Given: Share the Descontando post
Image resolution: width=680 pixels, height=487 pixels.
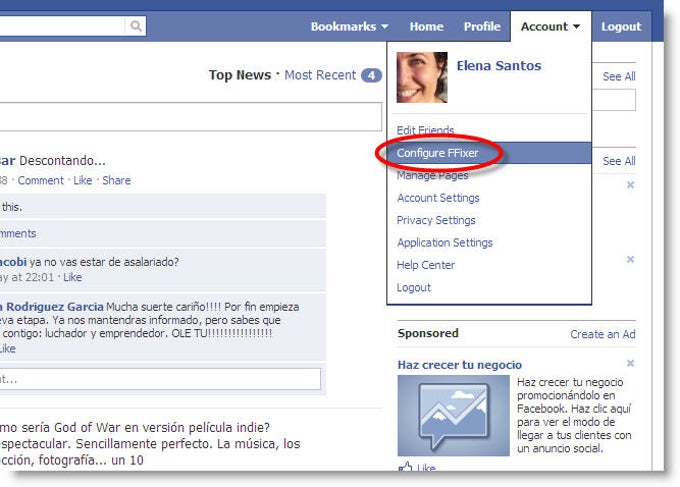Looking at the screenshot, I should click(x=116, y=180).
